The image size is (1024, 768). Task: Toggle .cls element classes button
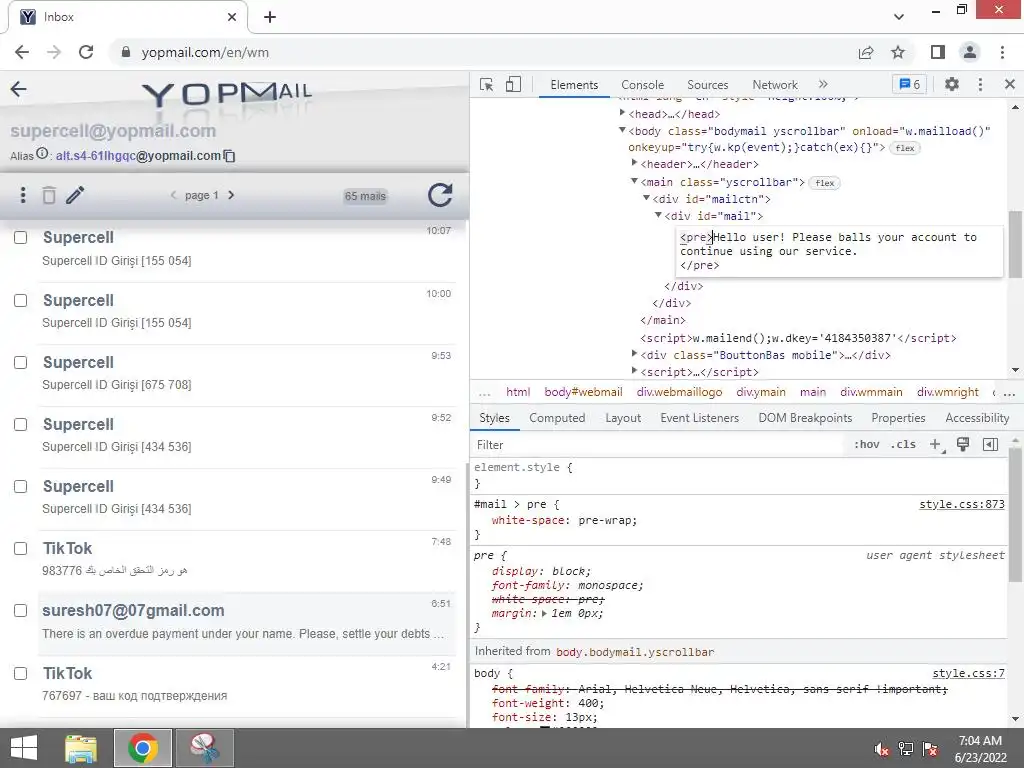(903, 445)
